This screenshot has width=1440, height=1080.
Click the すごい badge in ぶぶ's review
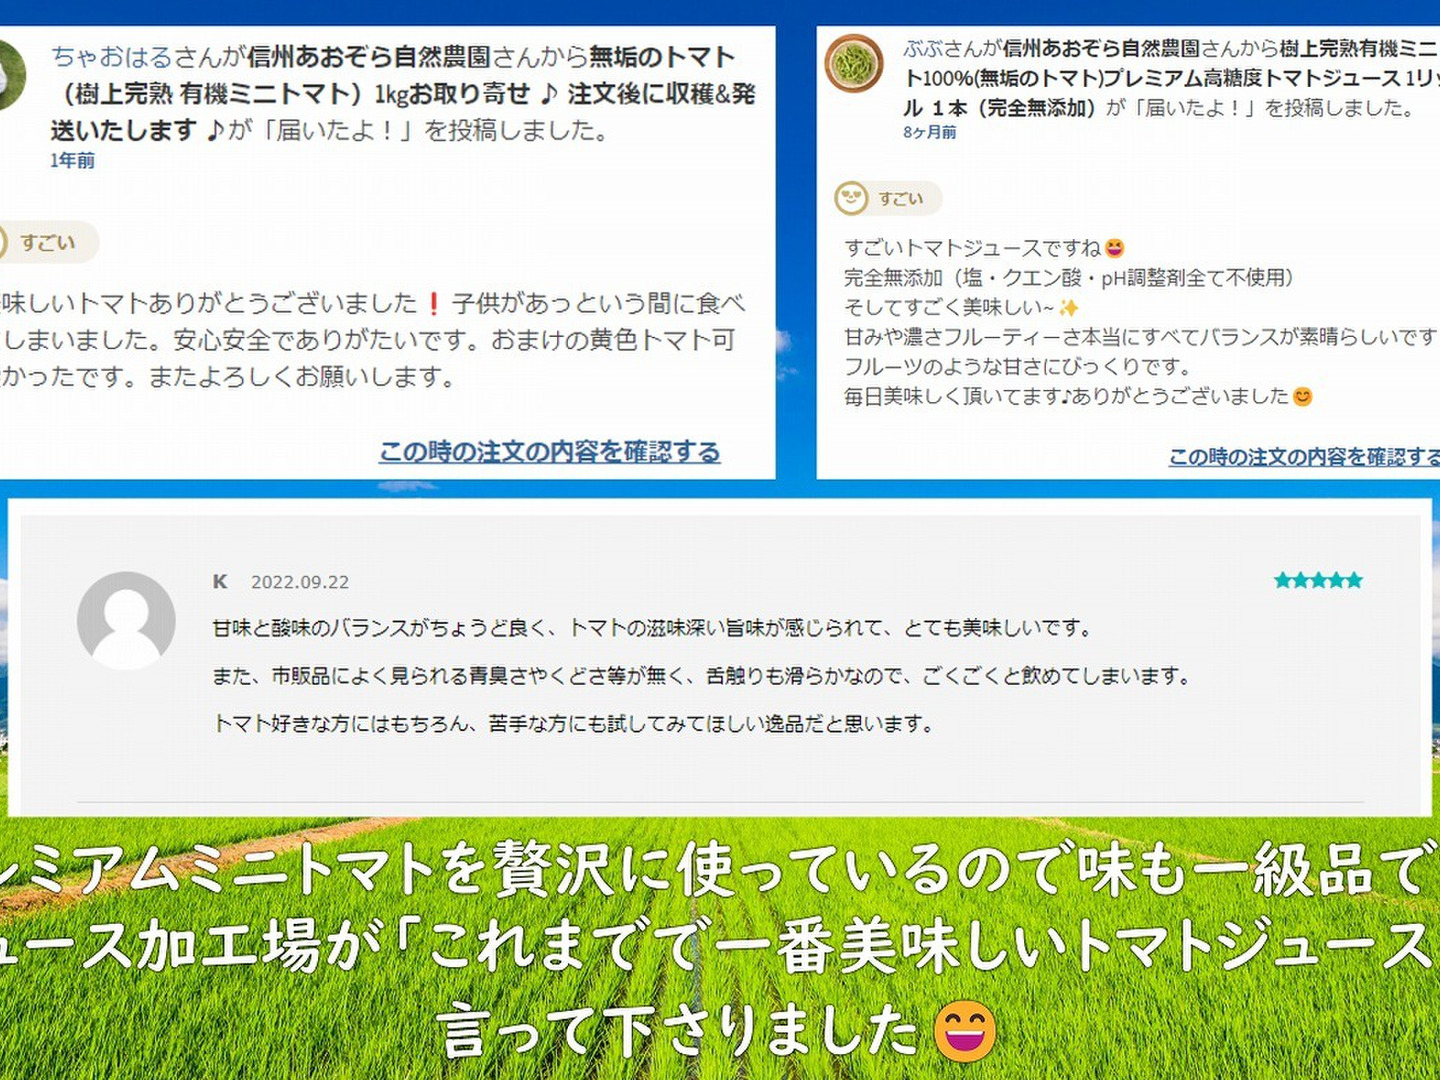point(887,199)
